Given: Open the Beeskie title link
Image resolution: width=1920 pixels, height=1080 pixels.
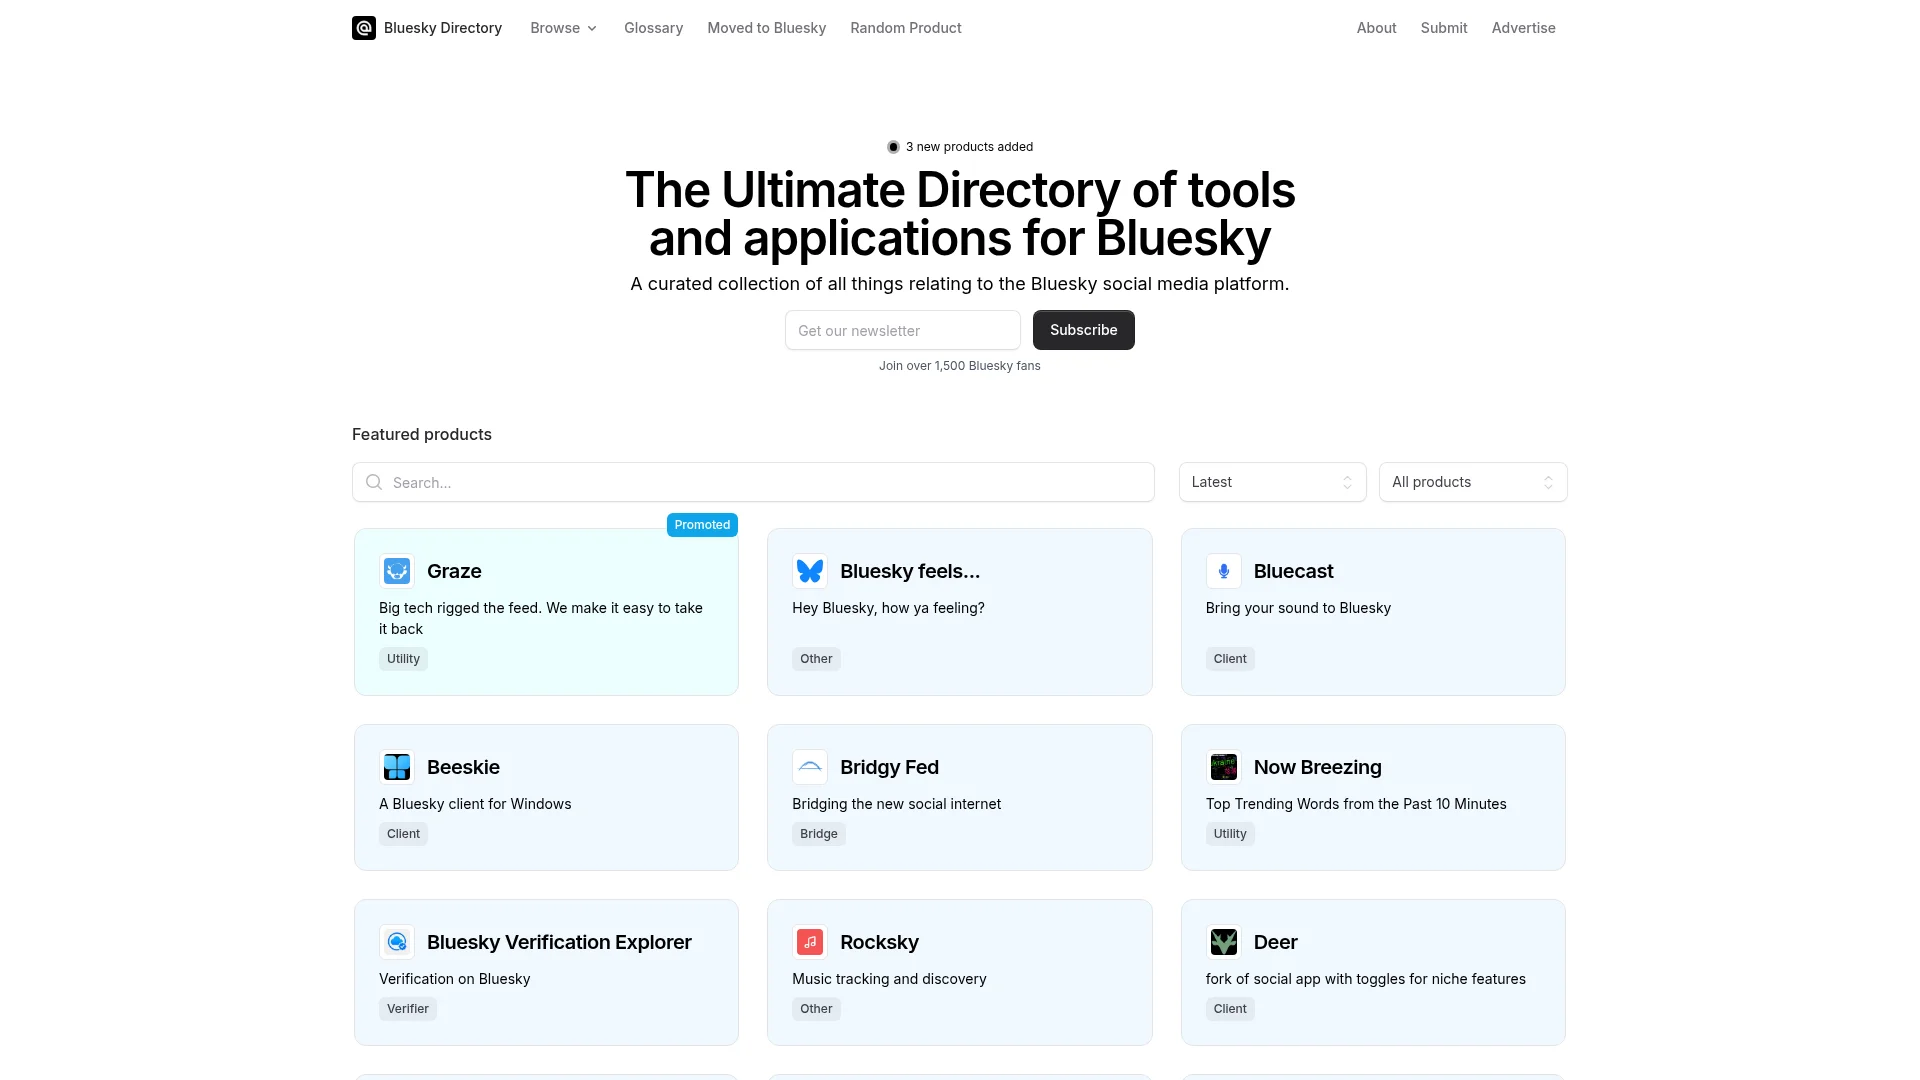Looking at the screenshot, I should [x=463, y=767].
